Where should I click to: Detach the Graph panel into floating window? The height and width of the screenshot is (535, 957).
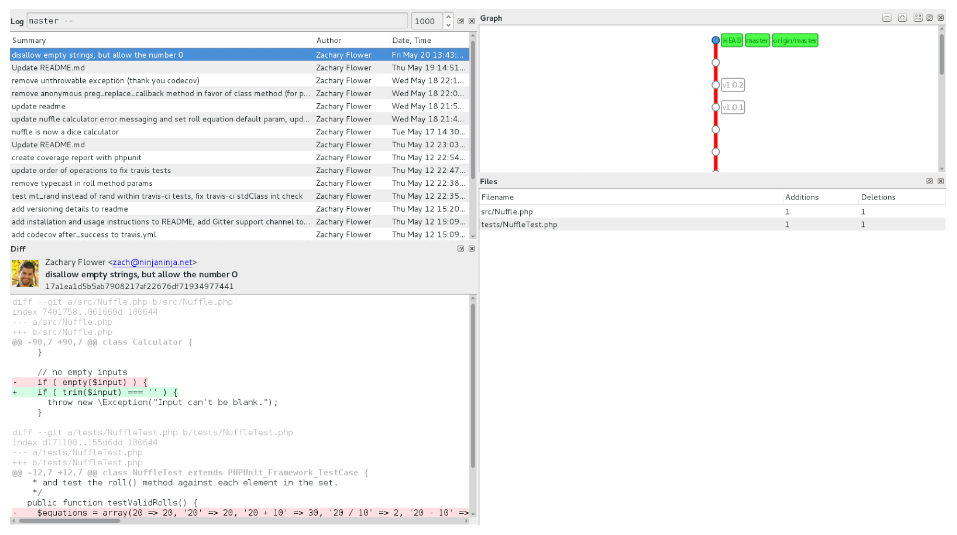tap(929, 18)
